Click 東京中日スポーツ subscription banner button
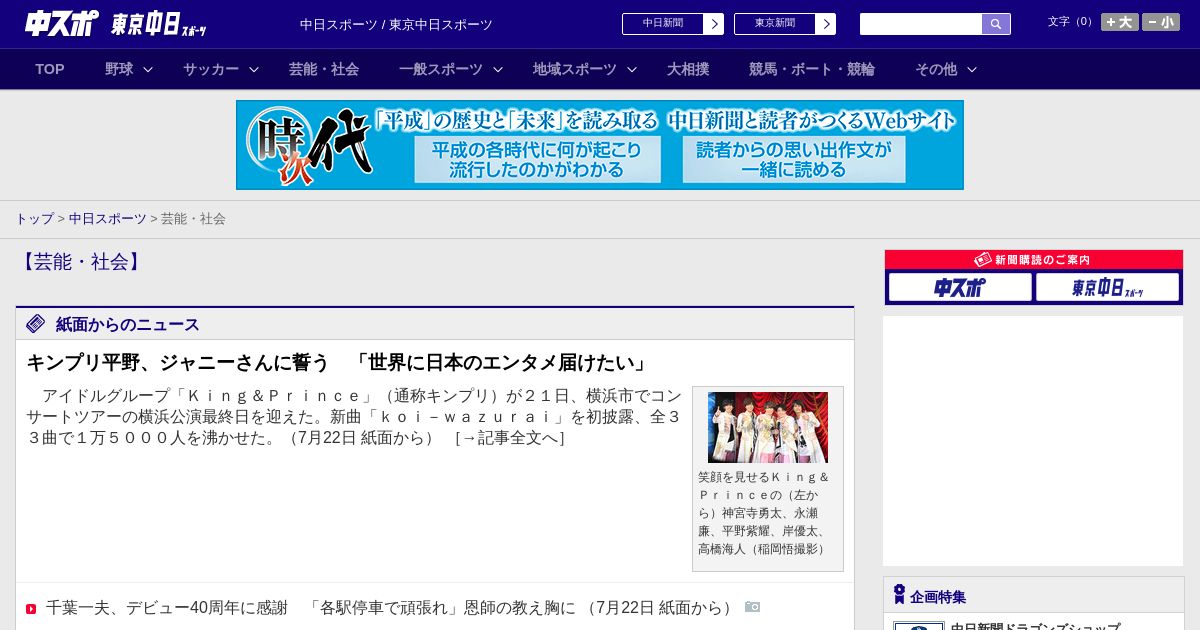This screenshot has width=1200, height=630. [x=1108, y=288]
